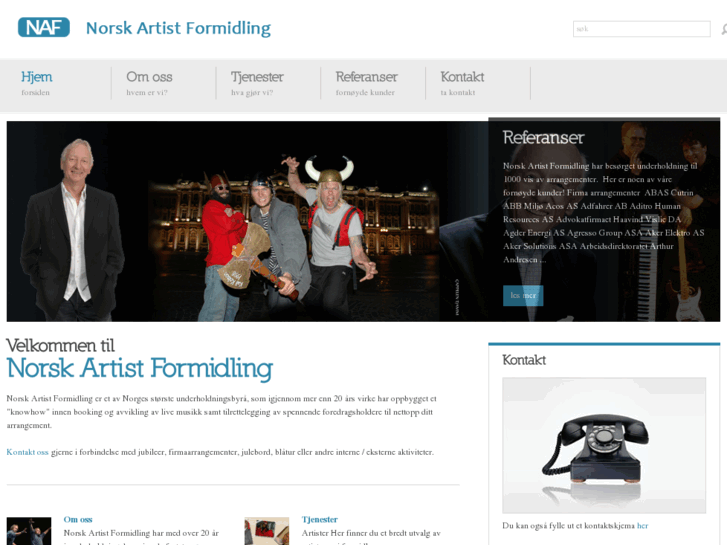The height and width of the screenshot is (545, 727).
Task: Click the search magnifier icon
Action: pos(724,29)
